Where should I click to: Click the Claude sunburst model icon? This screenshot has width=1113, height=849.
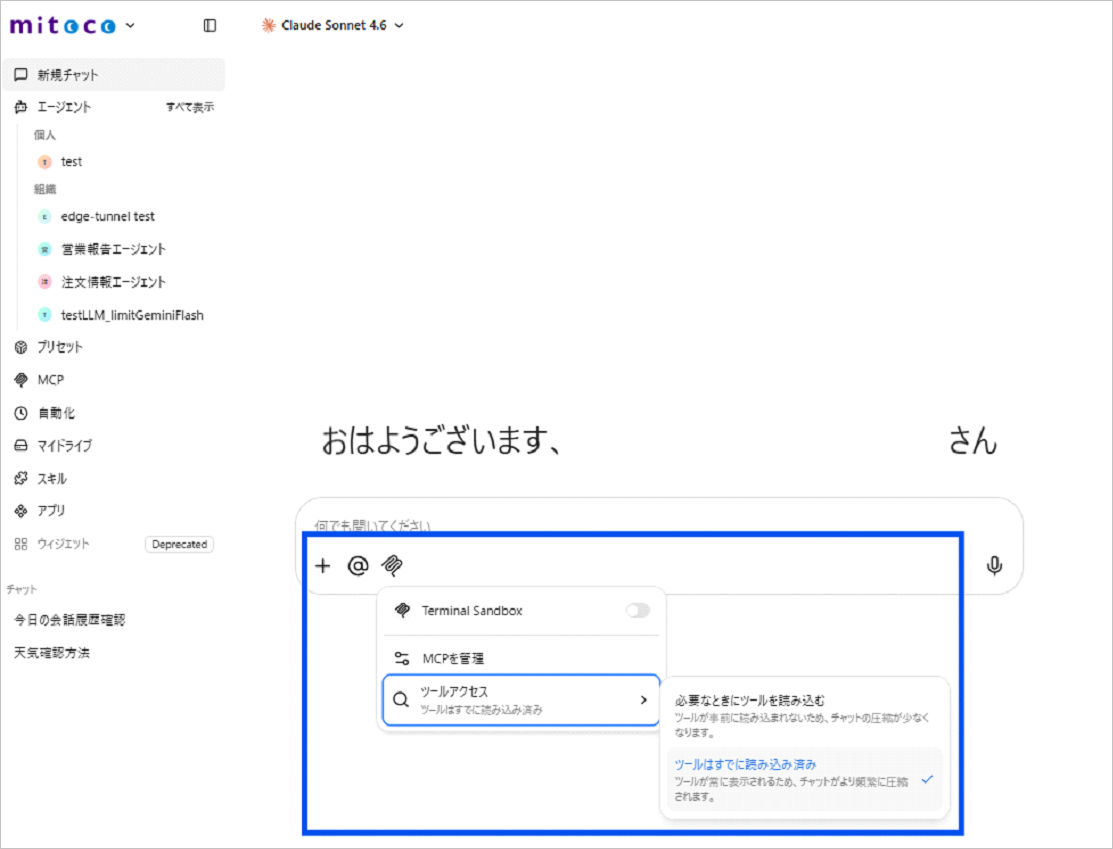coord(268,26)
